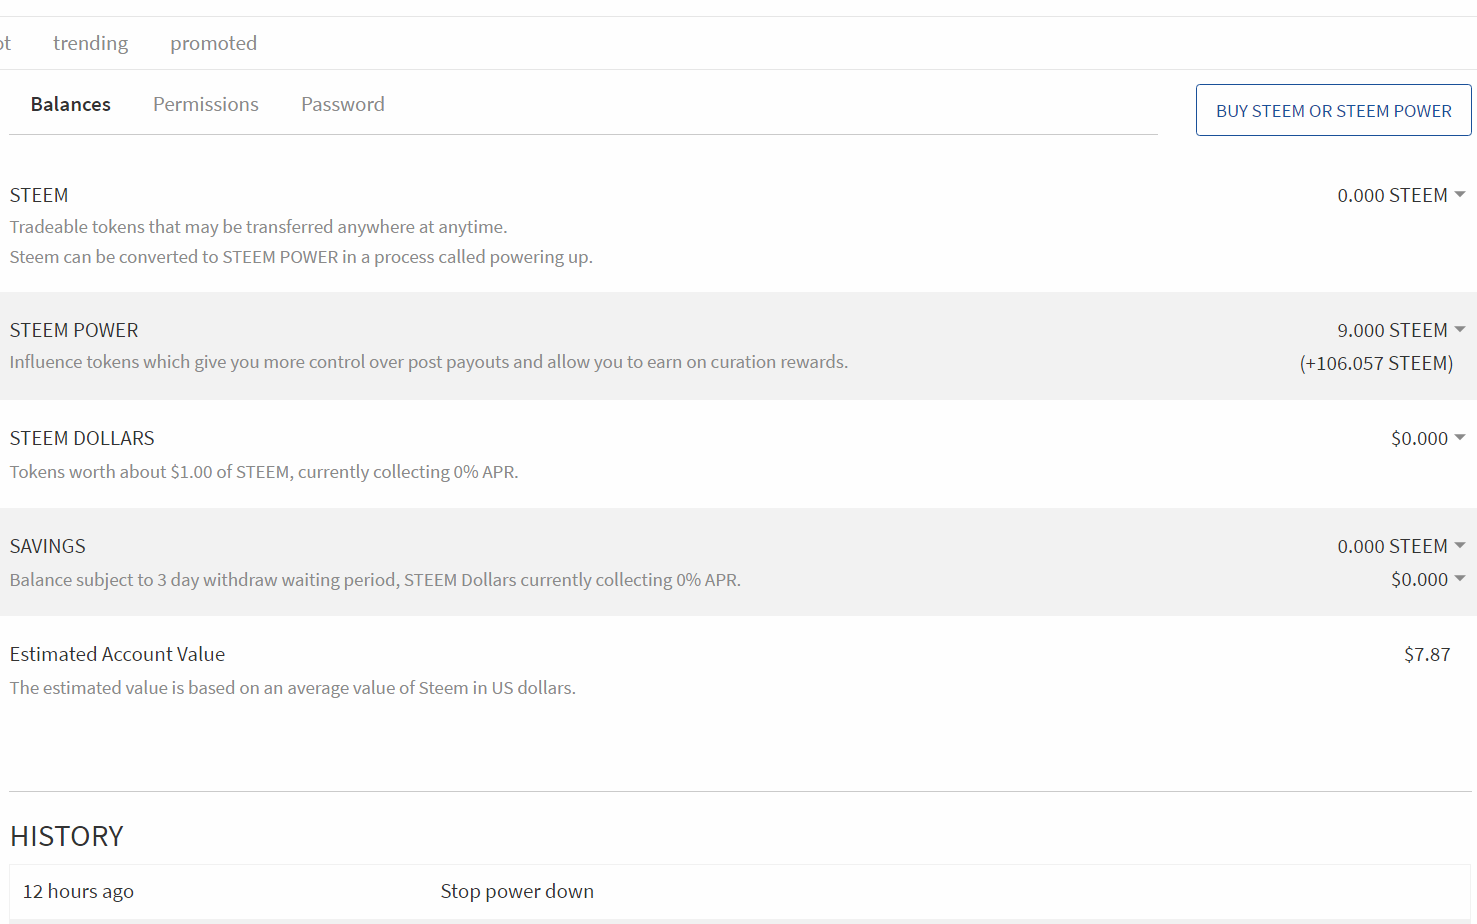The width and height of the screenshot is (1477, 924).
Task: Open the Password tab
Action: click(x=343, y=104)
